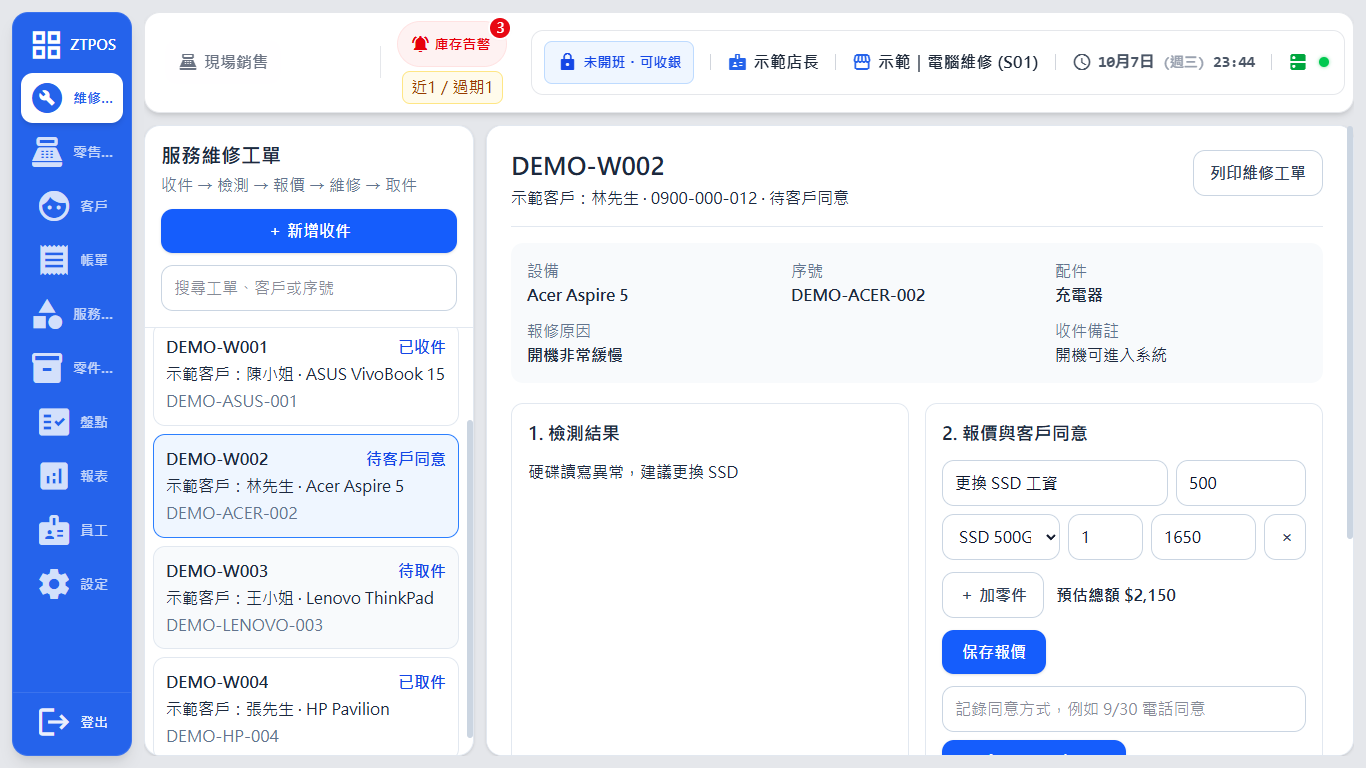Click the work order list scrollbar
Viewport: 1366px width, 768px height.
(470, 577)
